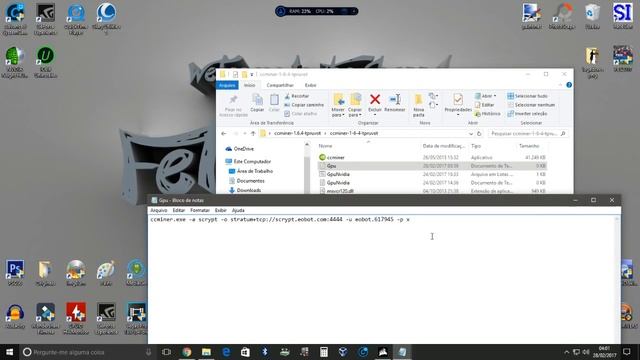Select Área de Trabalho in navigation pane
This screenshot has width=640, height=360.
(251, 171)
